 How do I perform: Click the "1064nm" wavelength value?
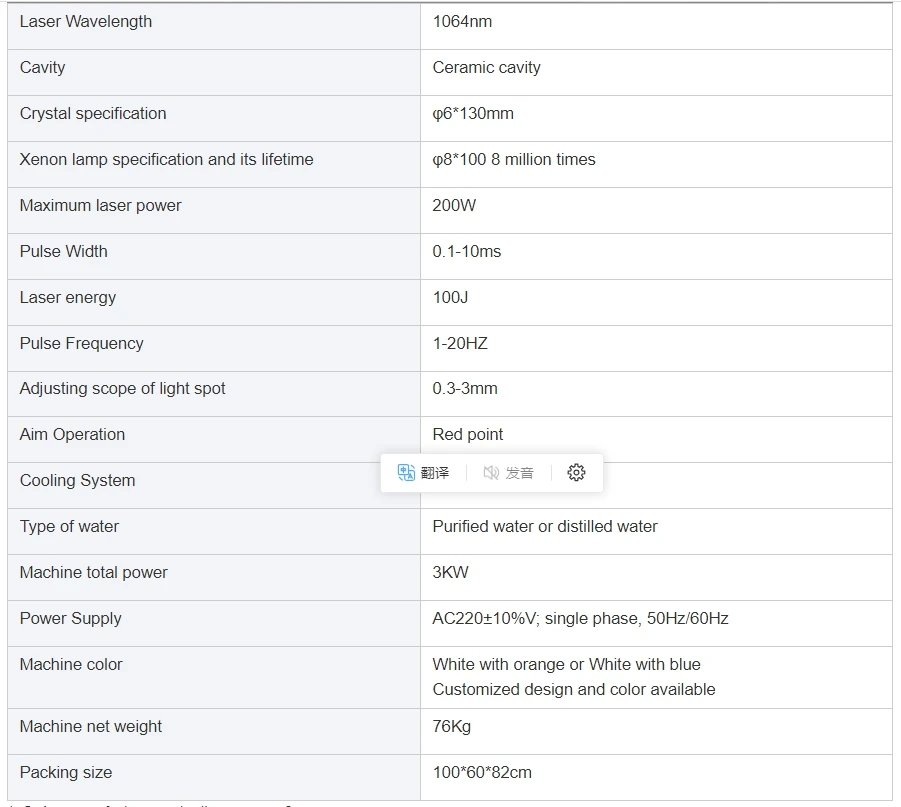coord(462,22)
